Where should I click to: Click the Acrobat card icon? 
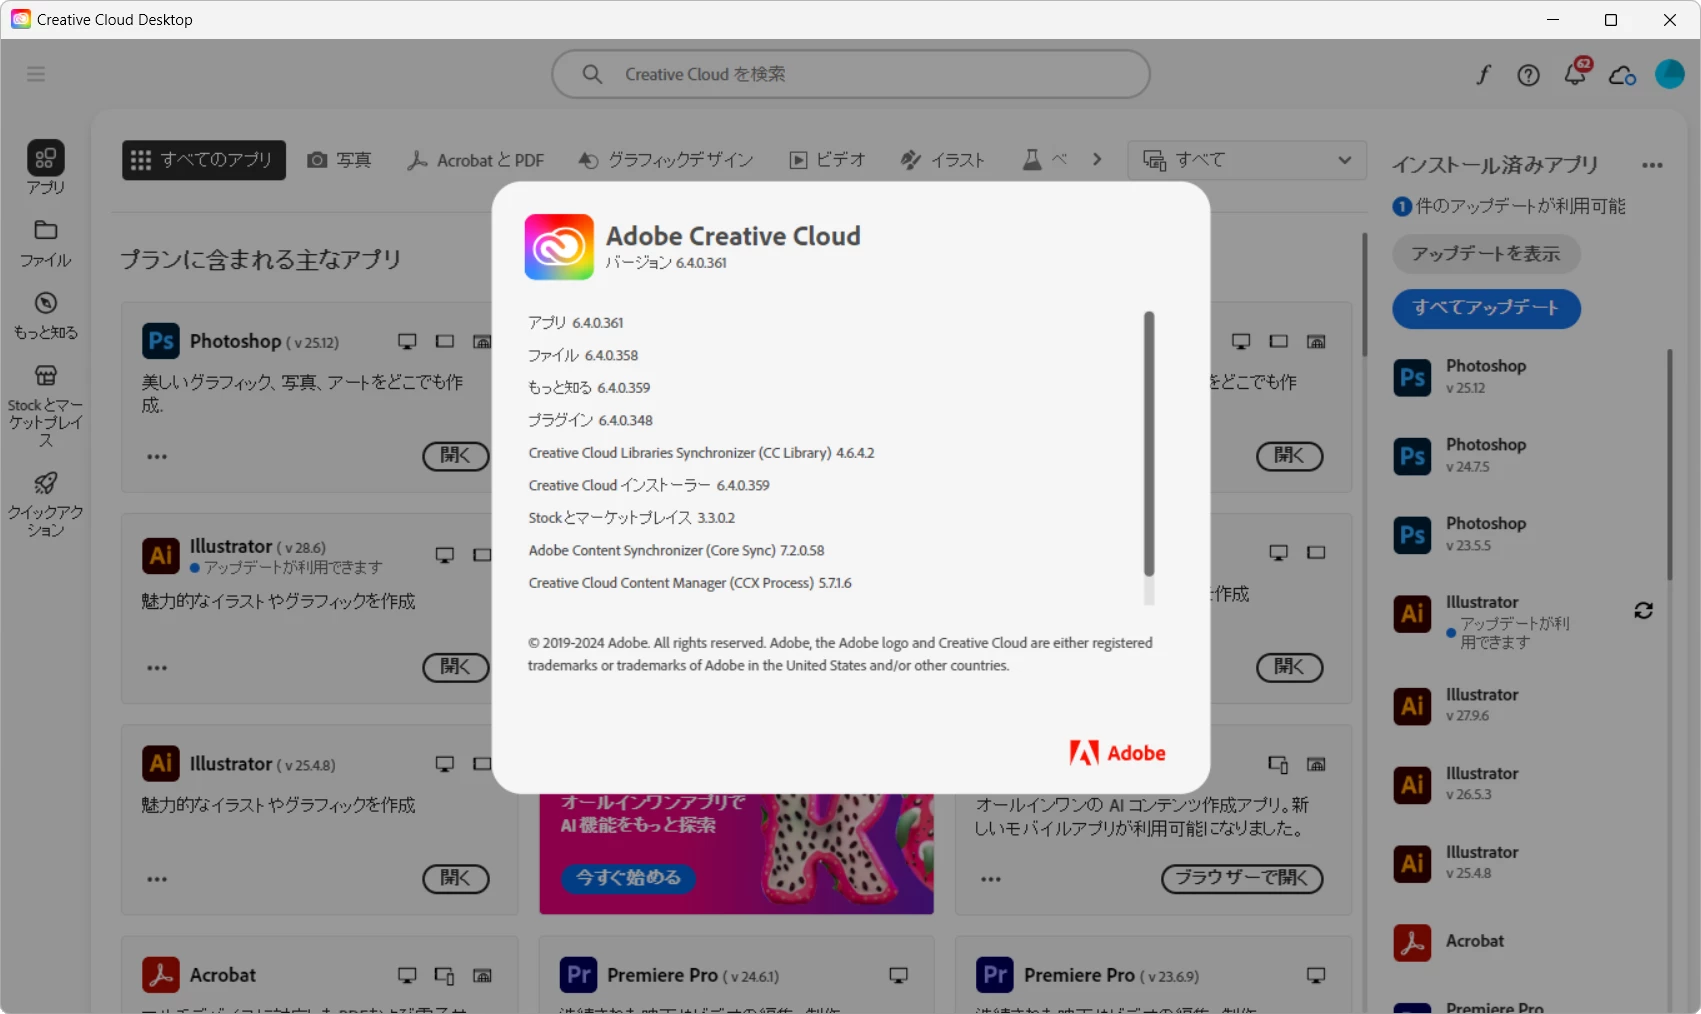[x=161, y=975]
